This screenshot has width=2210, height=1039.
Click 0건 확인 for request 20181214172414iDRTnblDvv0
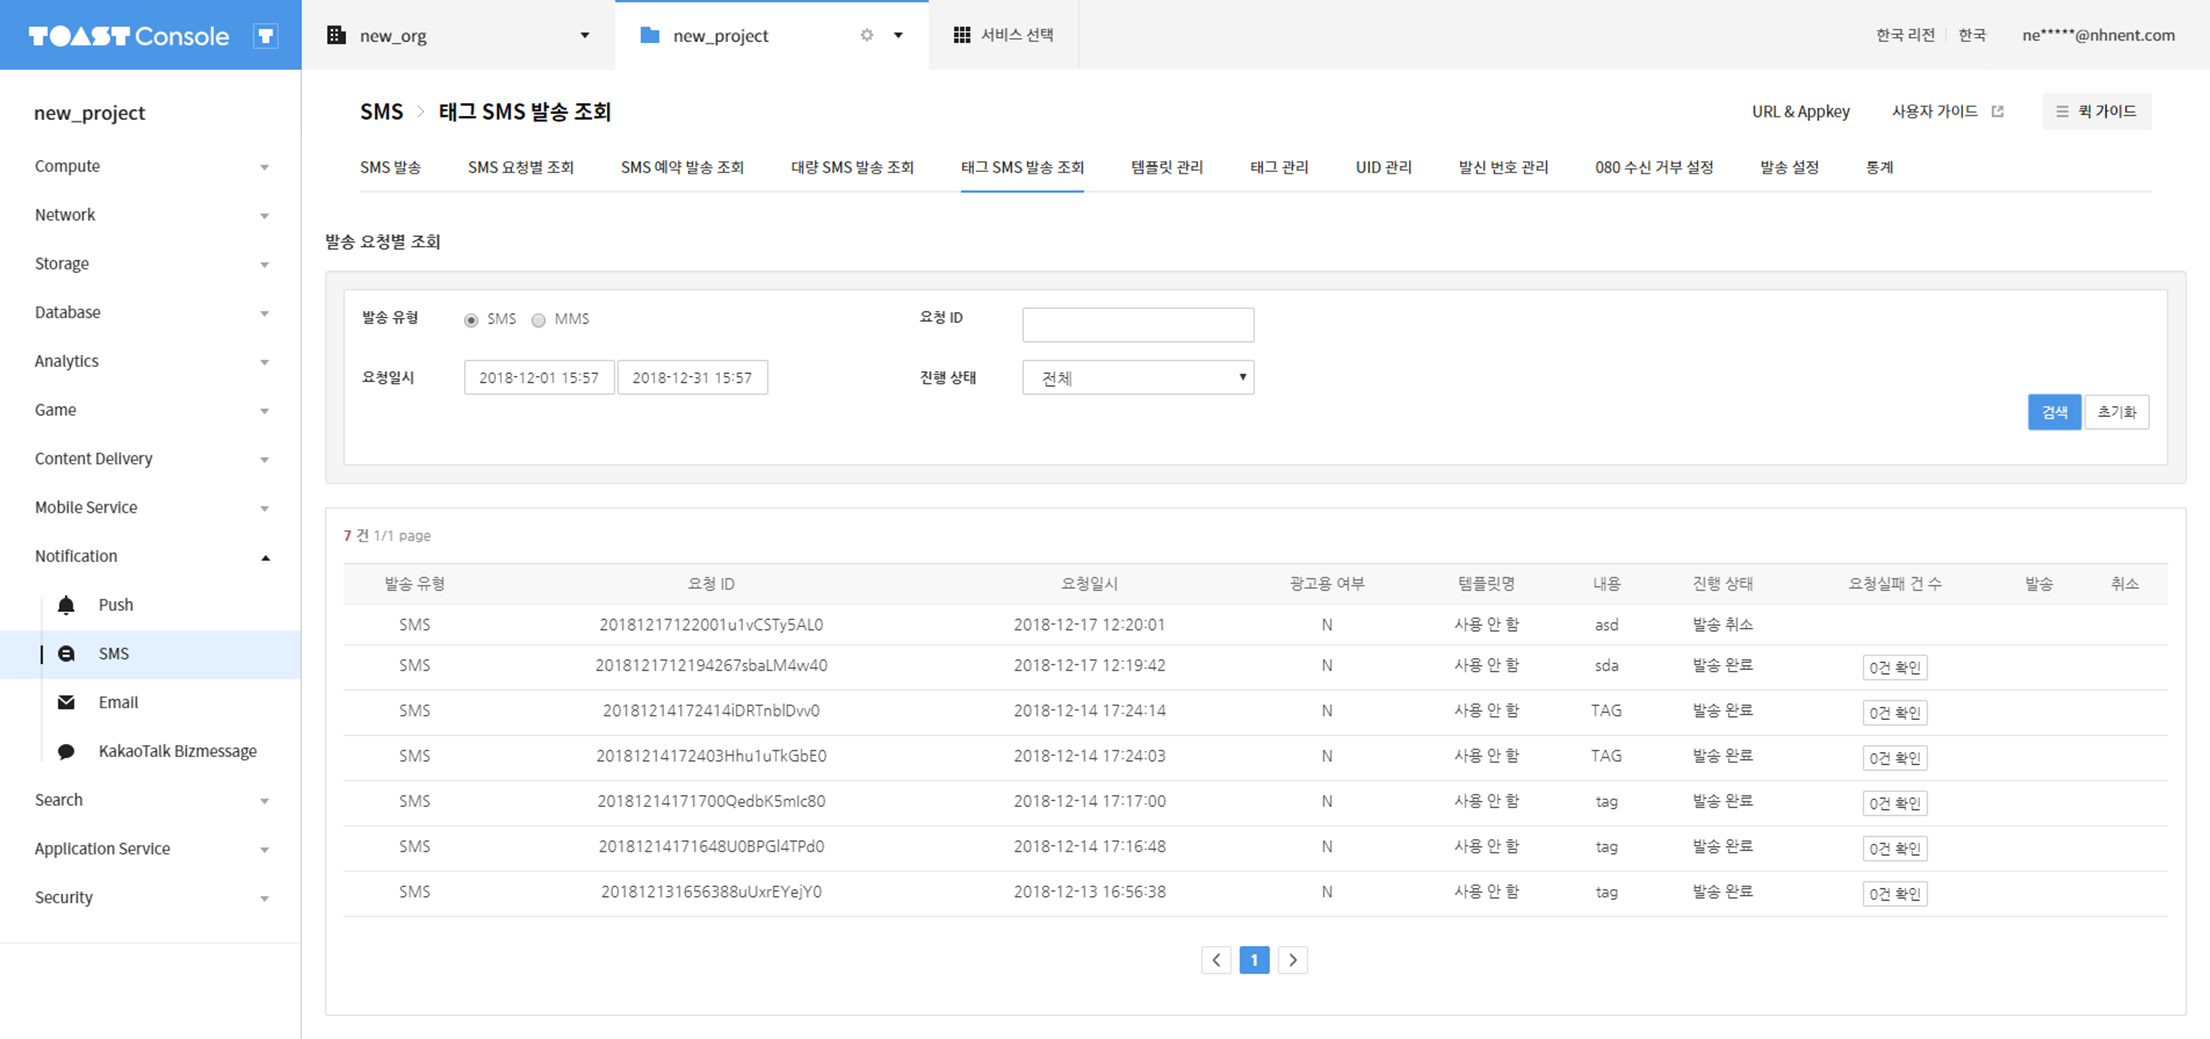click(x=1894, y=713)
